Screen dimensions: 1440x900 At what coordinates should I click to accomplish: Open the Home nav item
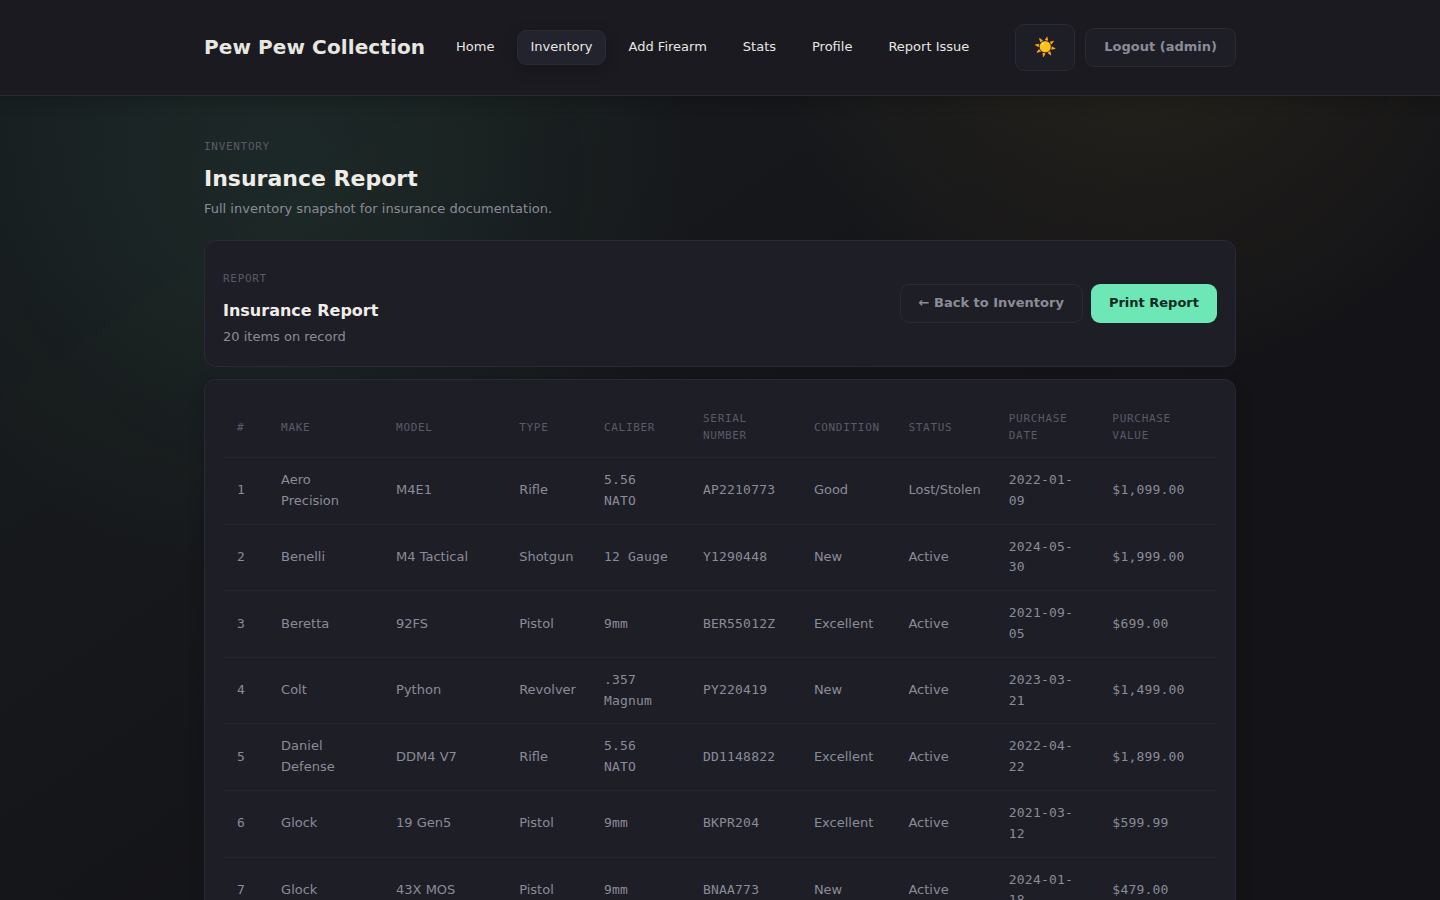[x=475, y=47]
